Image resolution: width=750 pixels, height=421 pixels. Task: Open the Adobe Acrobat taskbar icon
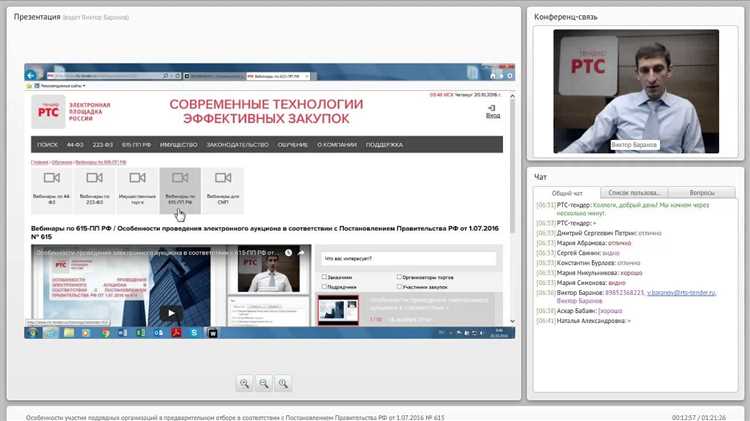click(x=176, y=332)
